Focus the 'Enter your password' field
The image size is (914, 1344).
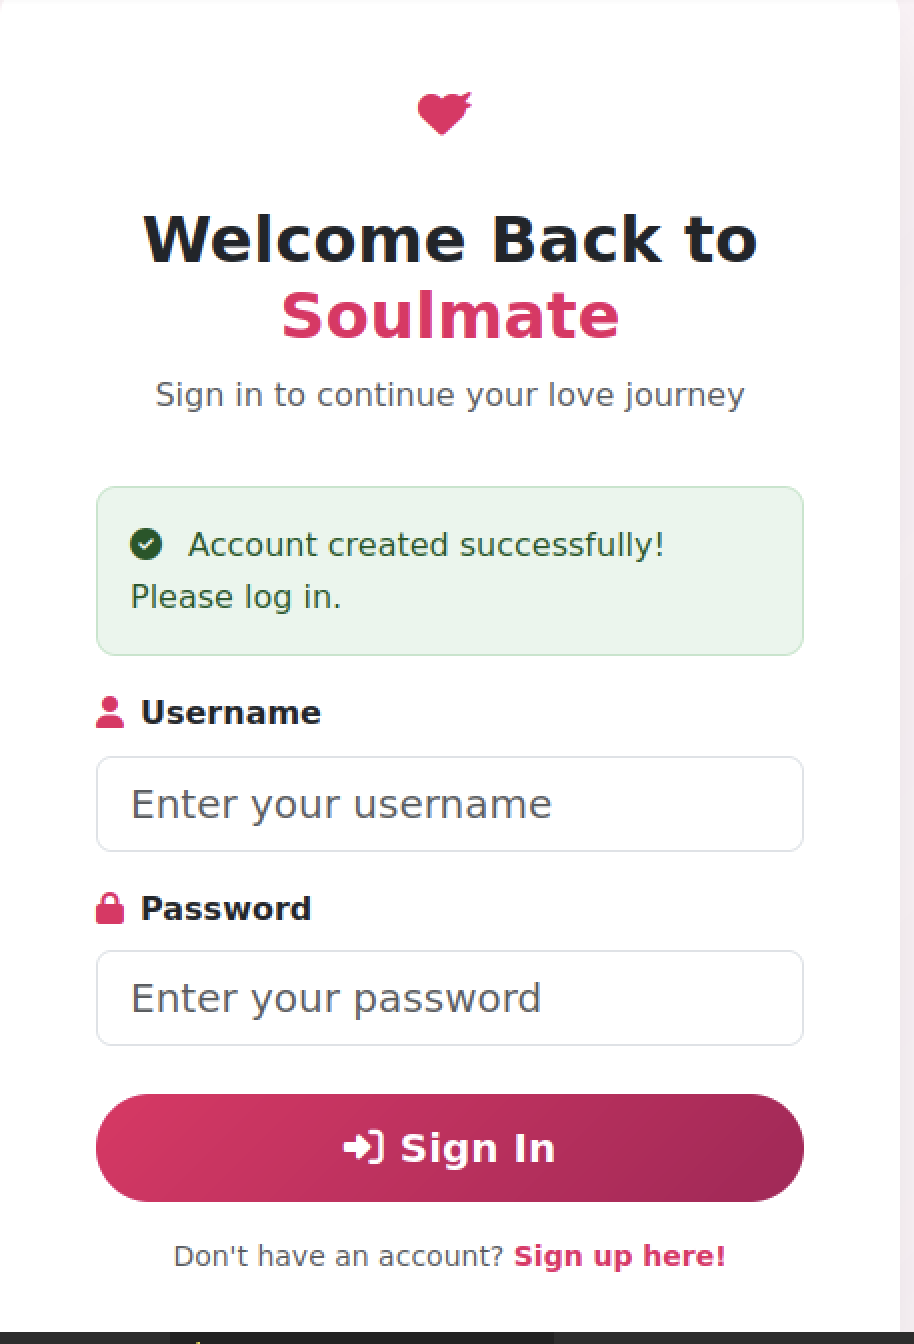pos(450,998)
